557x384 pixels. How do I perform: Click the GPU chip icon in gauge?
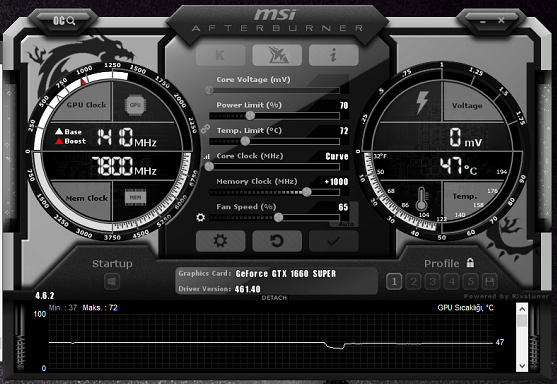(135, 105)
